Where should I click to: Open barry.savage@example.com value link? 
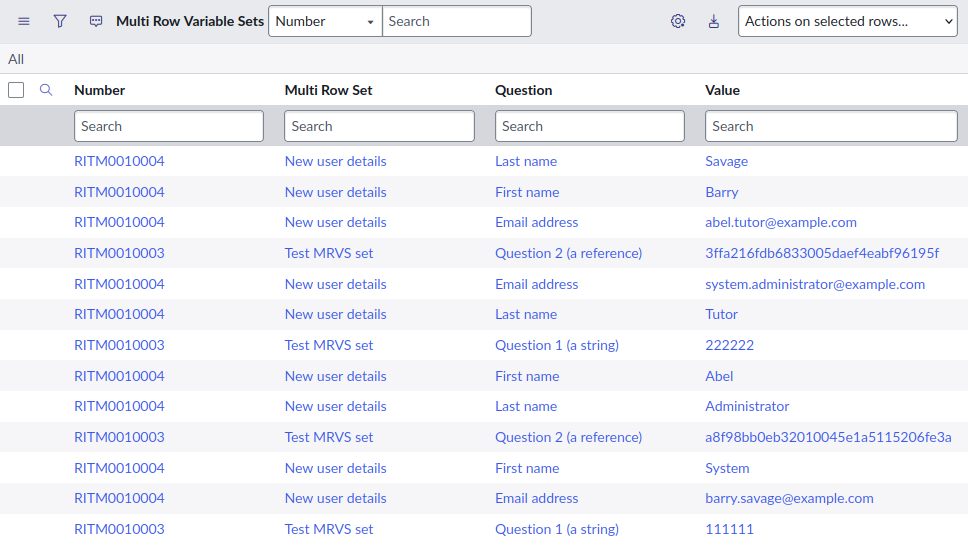(x=790, y=498)
